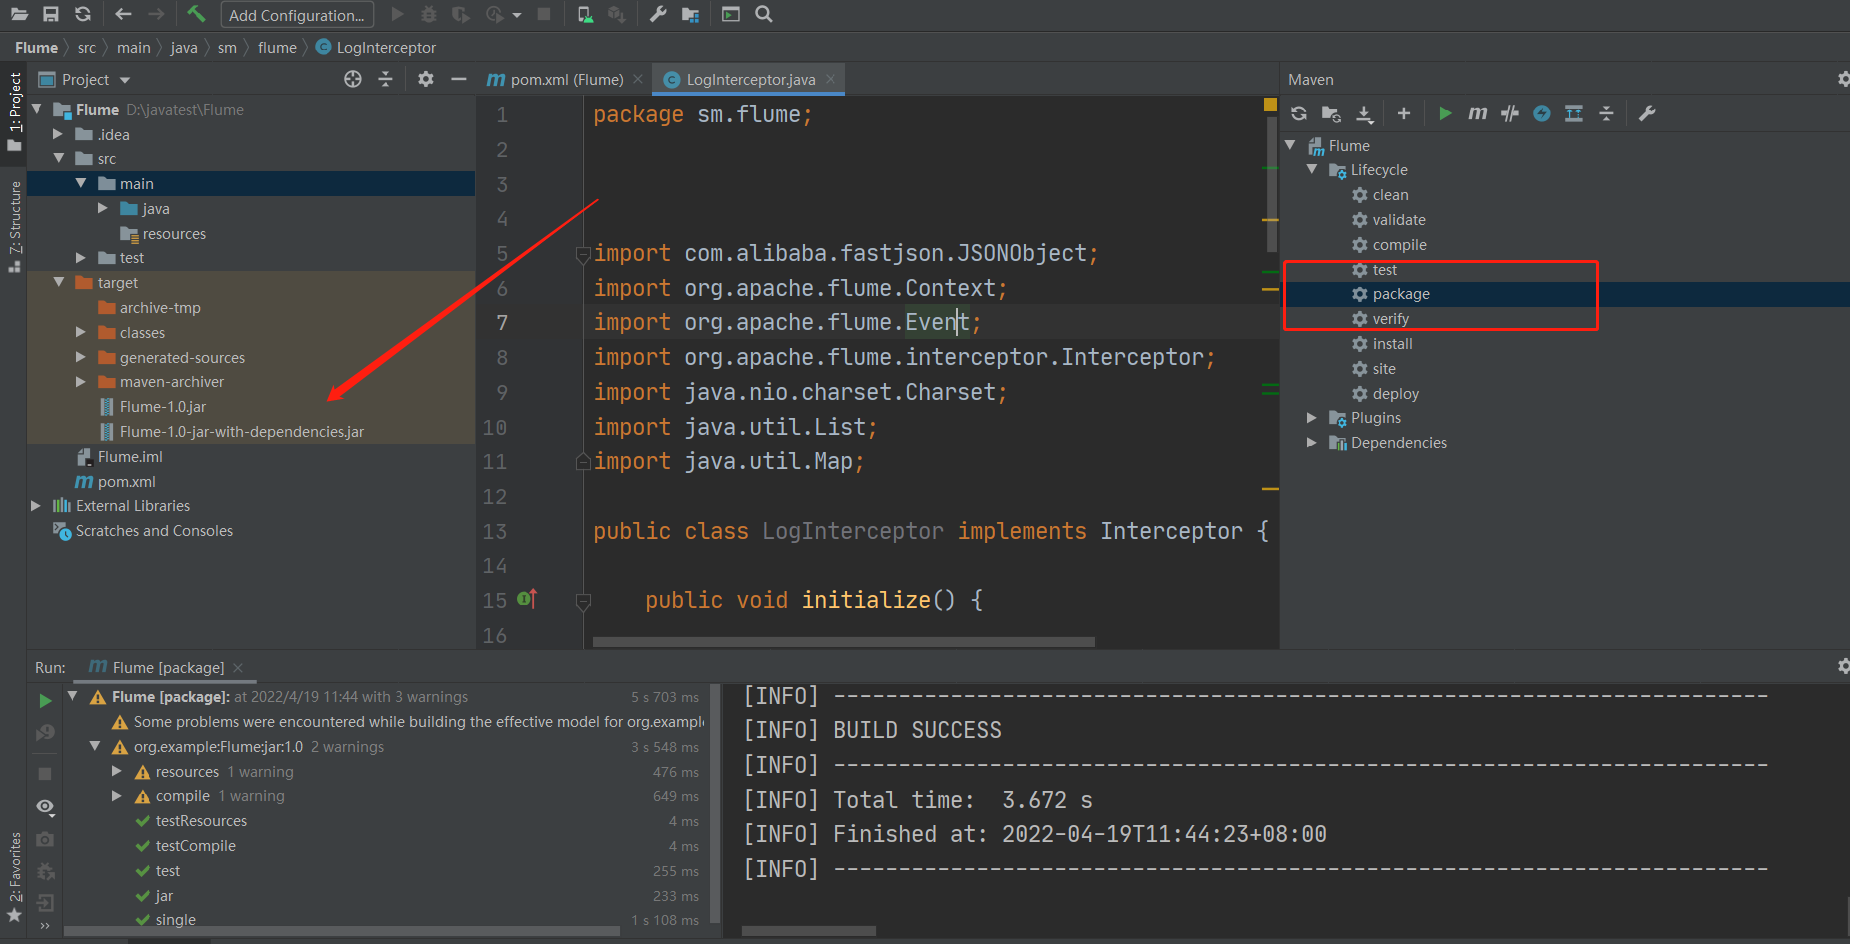This screenshot has height=944, width=1850.
Task: Open Maven settings wrench icon
Action: (x=1647, y=113)
